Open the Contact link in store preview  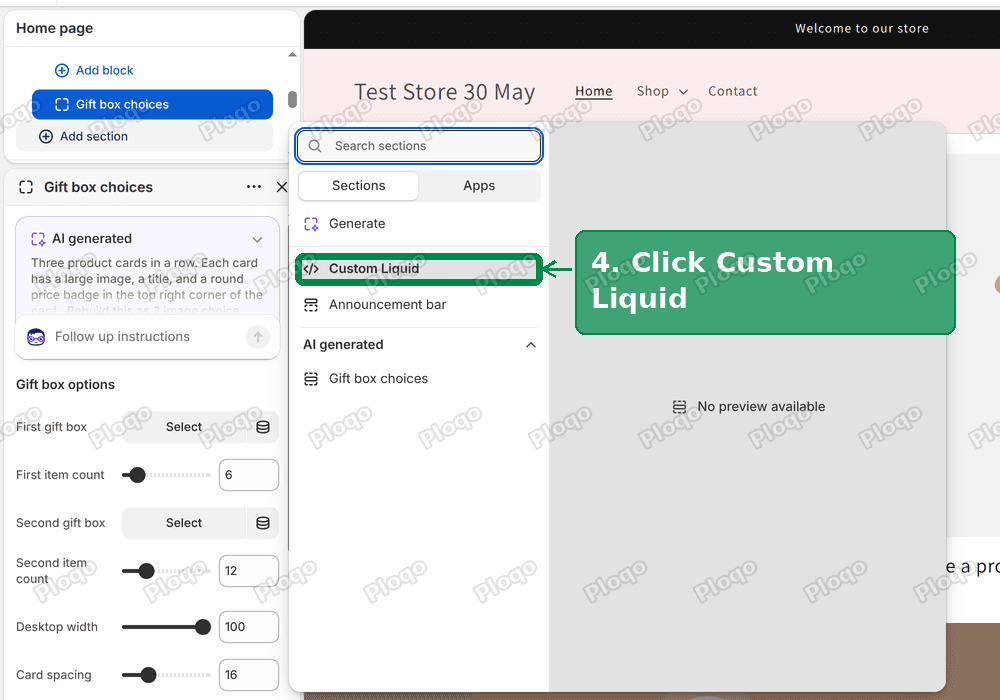pos(733,91)
